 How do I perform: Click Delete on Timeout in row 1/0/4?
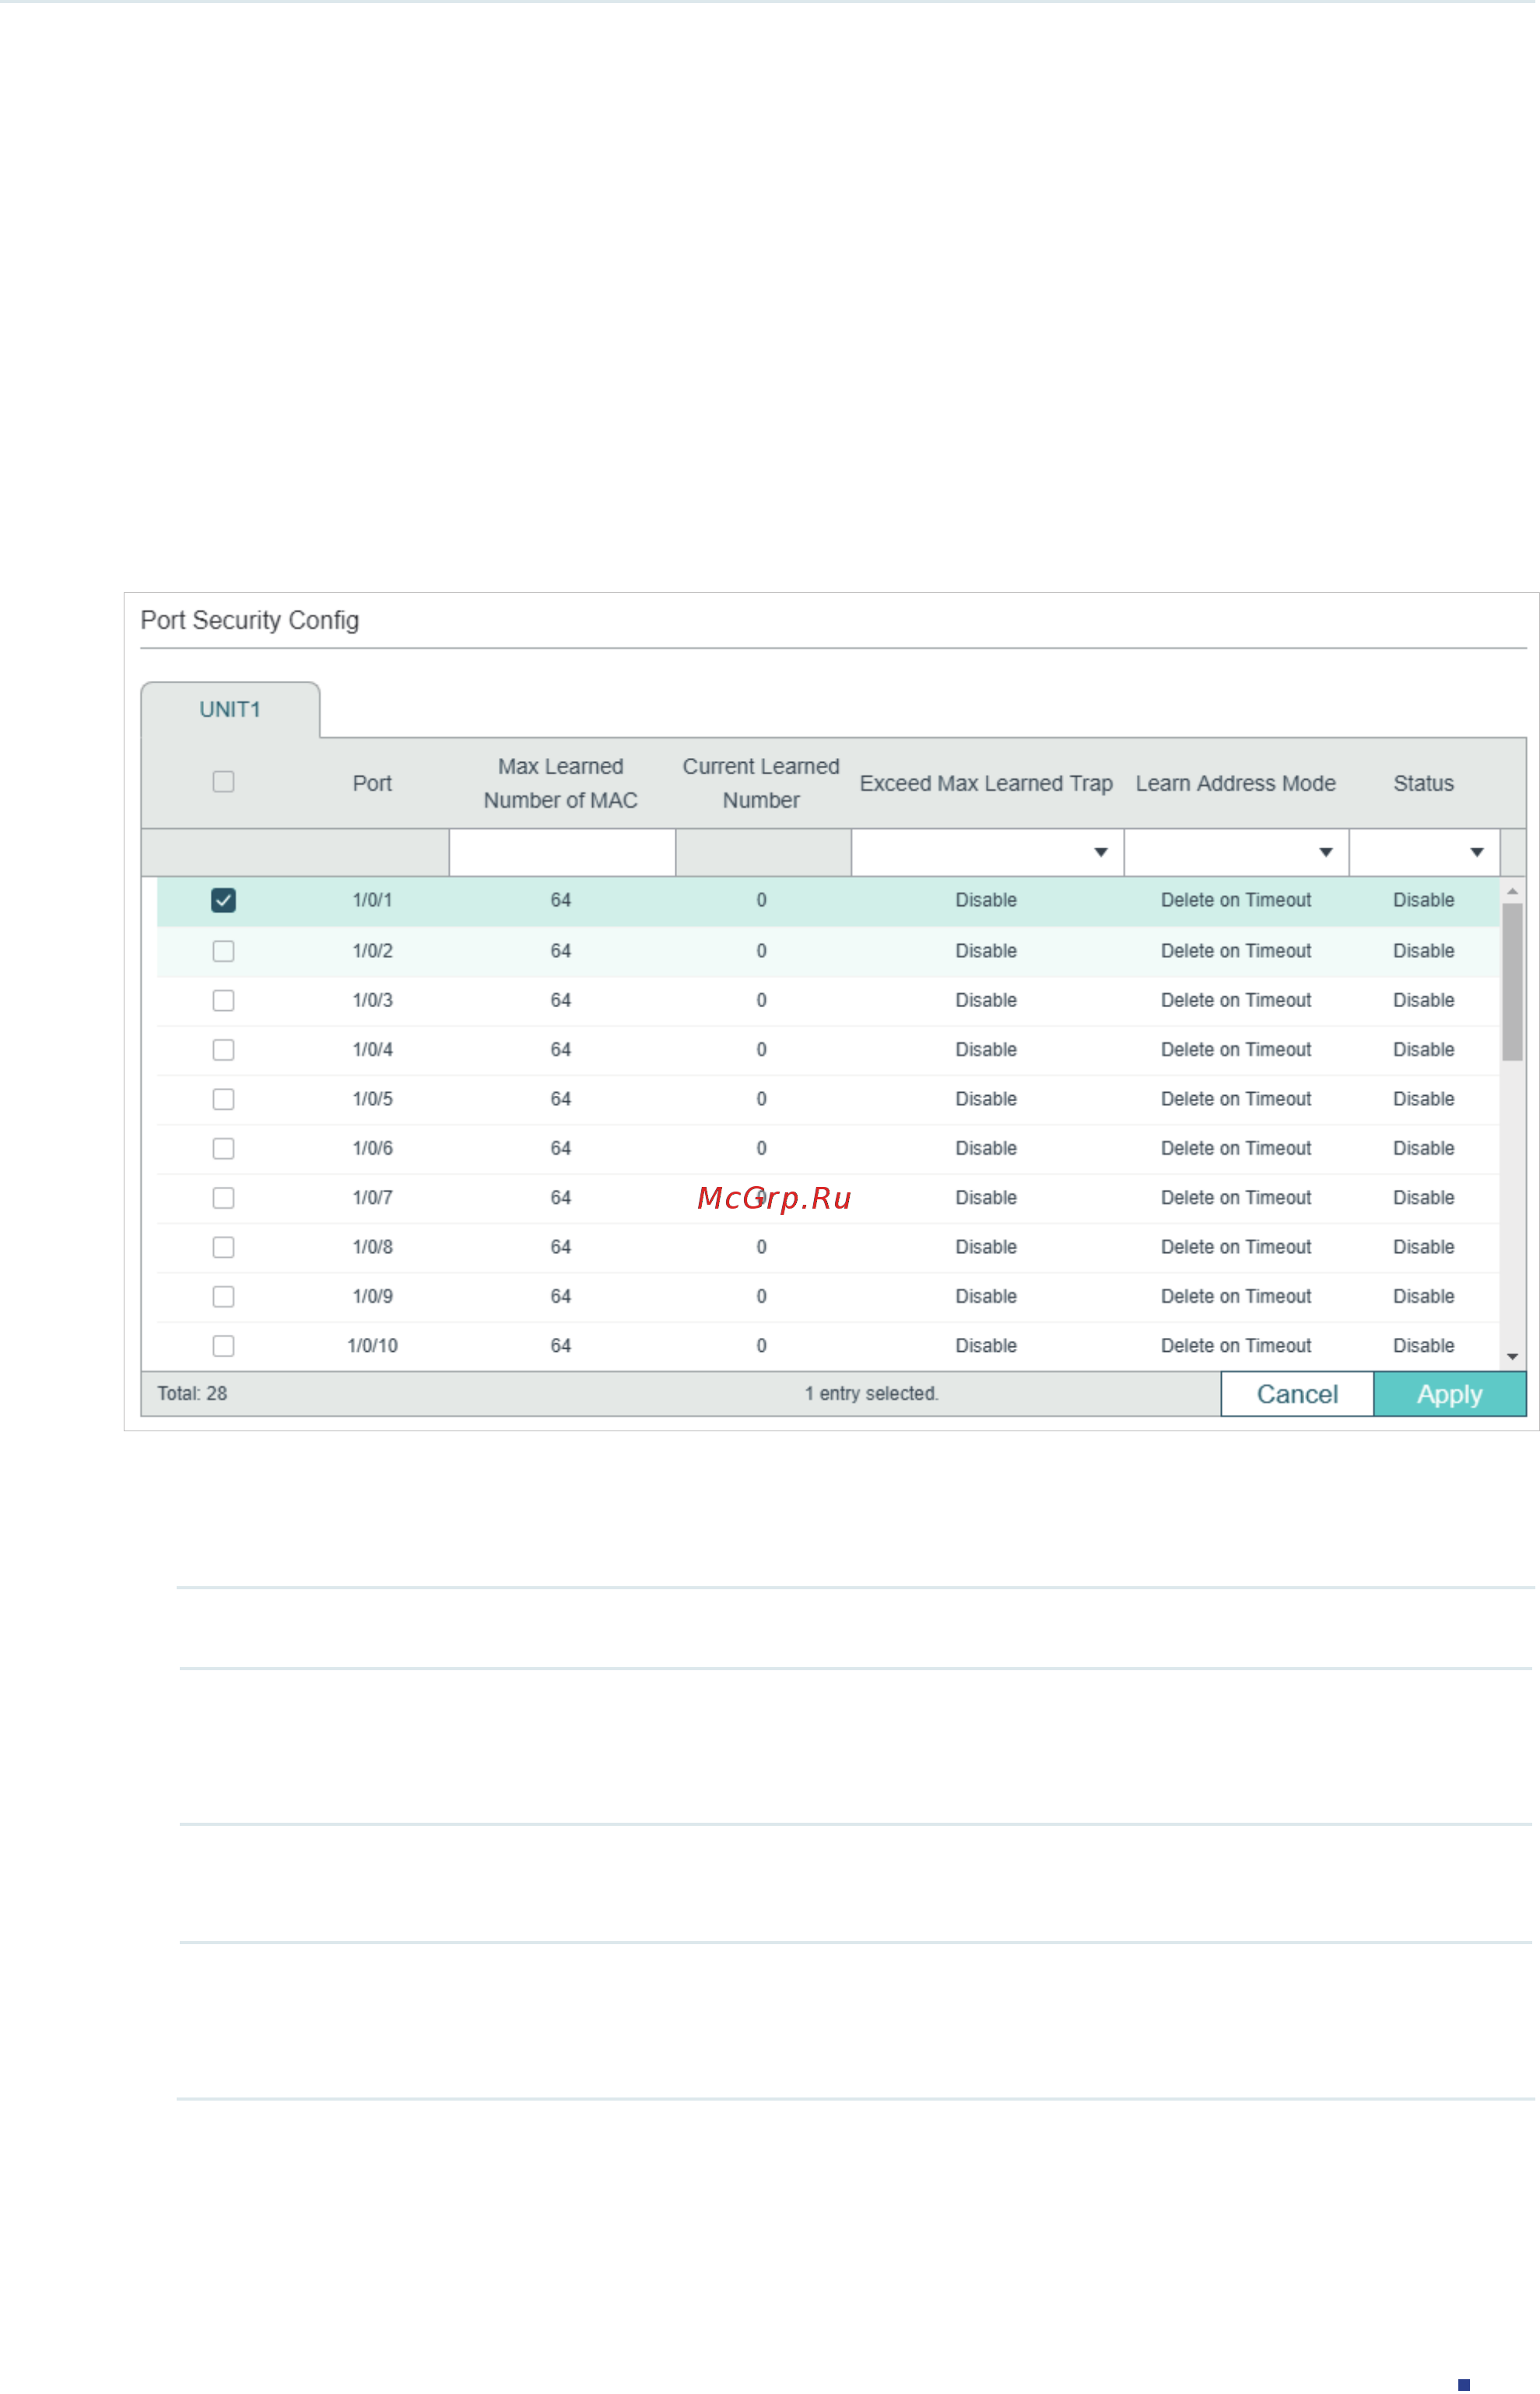click(x=1236, y=1050)
